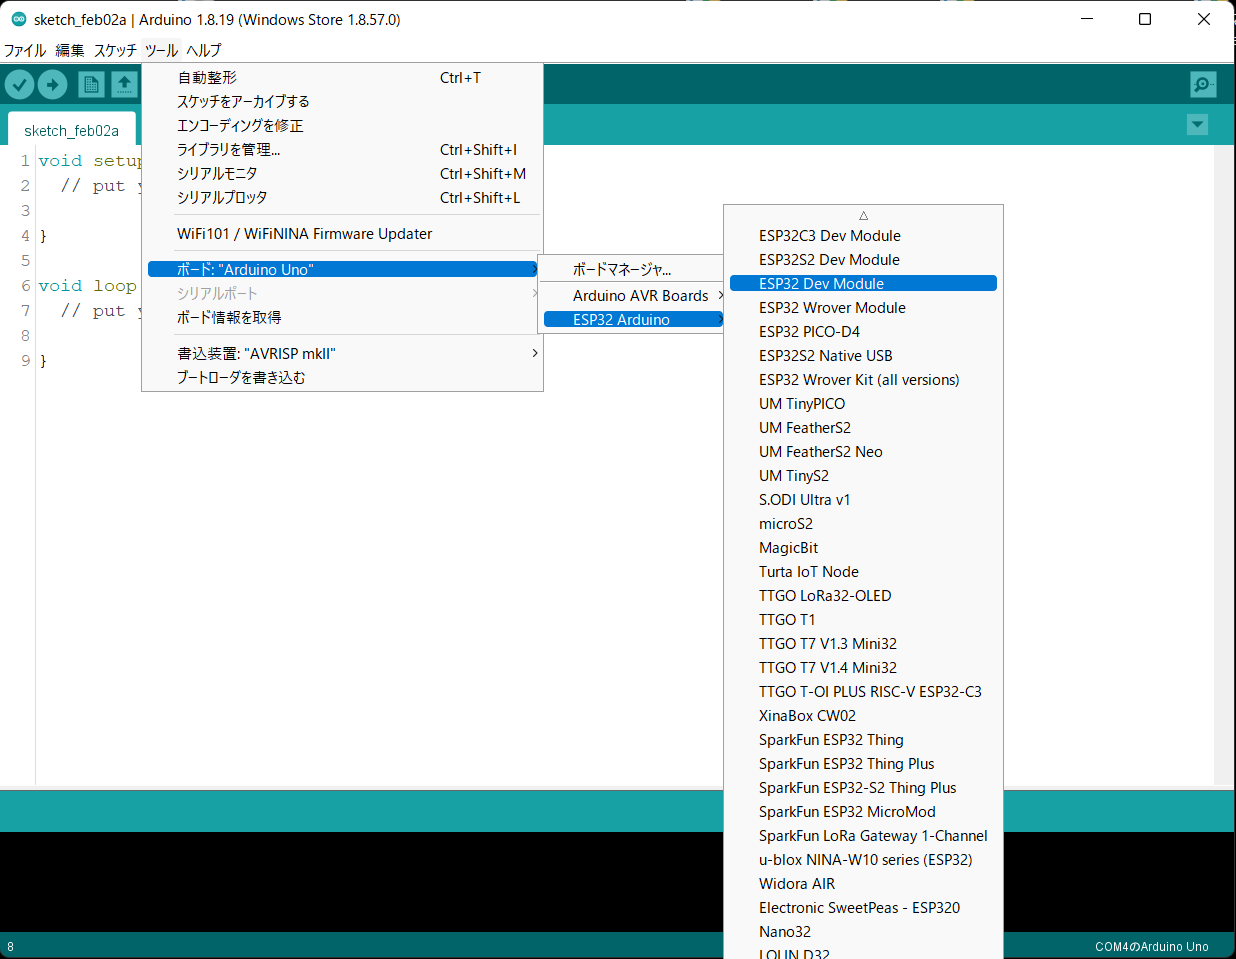Screen dimensions: 1236x959
Task: Expand the Arduino AVR Boards submenu
Action: pyautogui.click(x=640, y=295)
